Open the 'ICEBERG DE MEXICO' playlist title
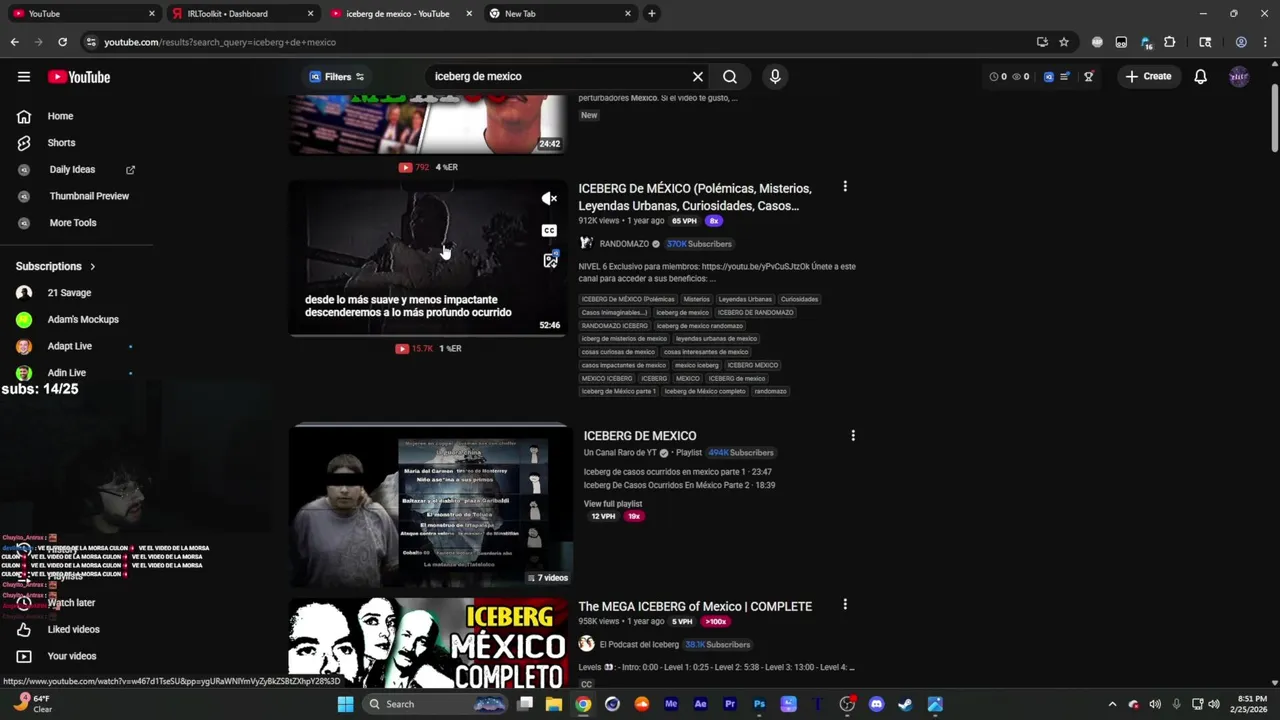 [640, 436]
